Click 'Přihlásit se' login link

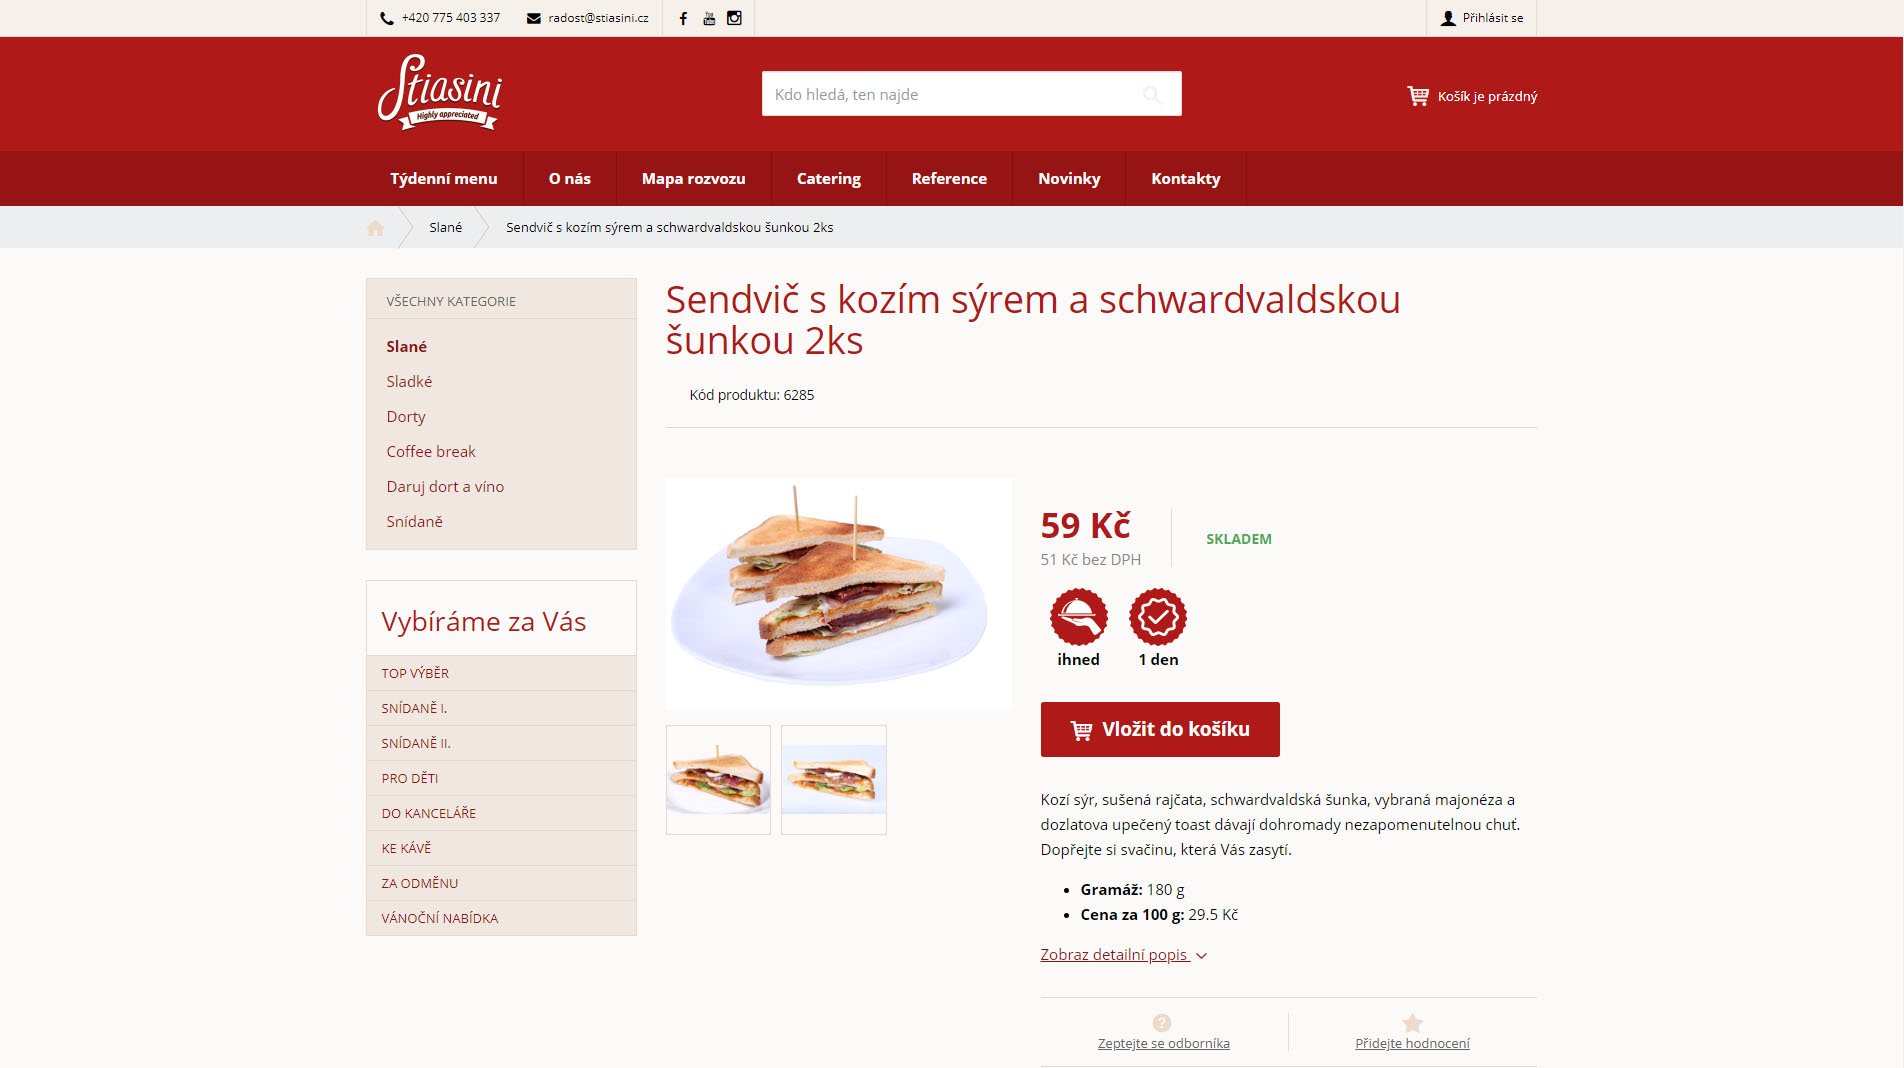(1482, 18)
